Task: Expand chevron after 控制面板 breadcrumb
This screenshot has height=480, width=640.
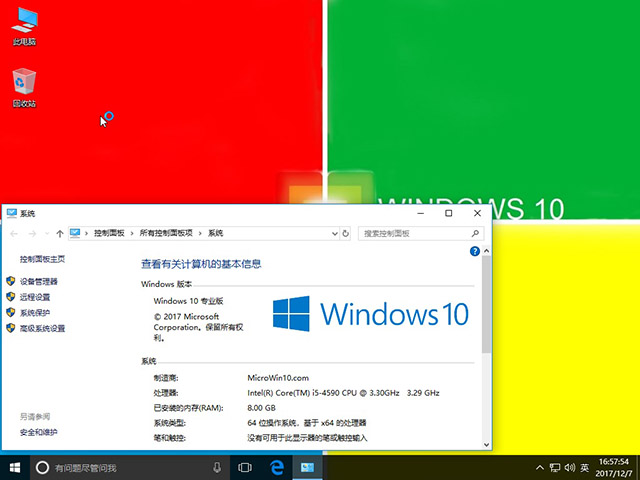Action: pos(132,233)
